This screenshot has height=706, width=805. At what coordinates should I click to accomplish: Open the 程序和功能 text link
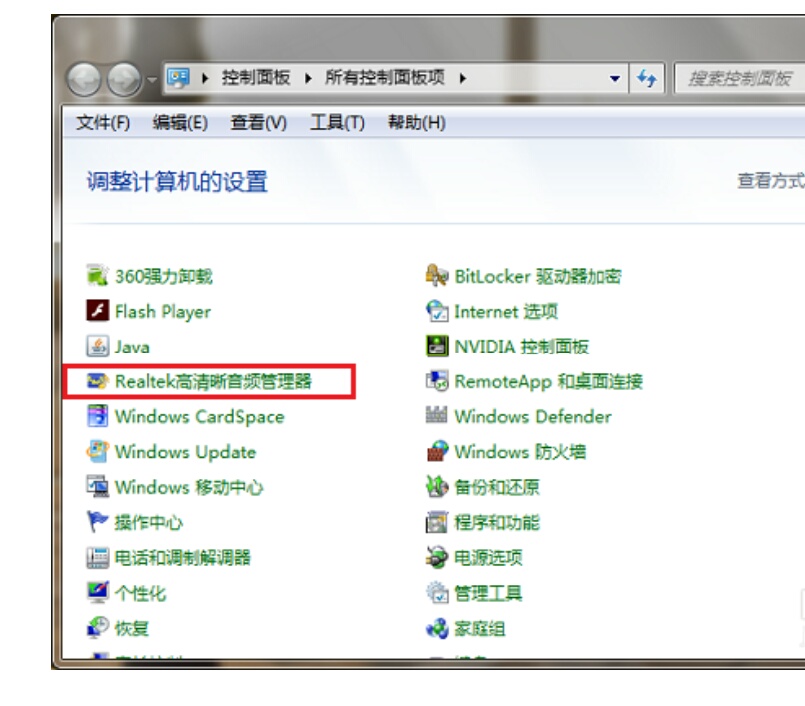pos(497,523)
